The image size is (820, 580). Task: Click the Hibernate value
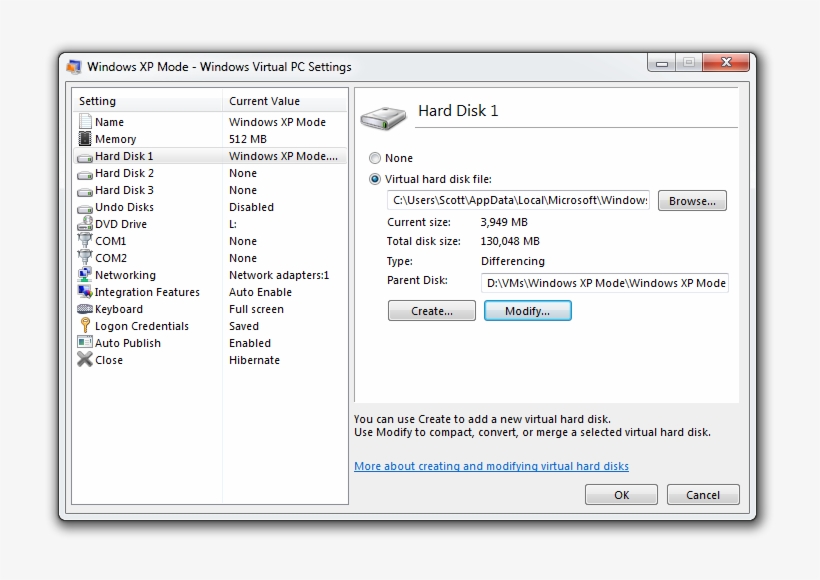coord(254,360)
